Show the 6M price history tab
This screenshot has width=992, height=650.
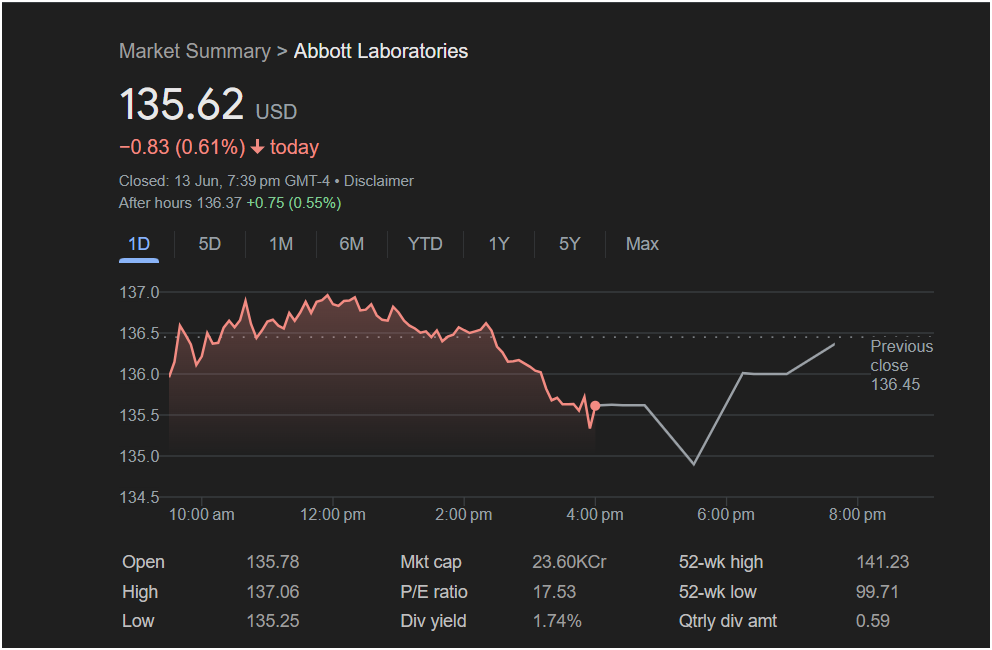(x=351, y=244)
